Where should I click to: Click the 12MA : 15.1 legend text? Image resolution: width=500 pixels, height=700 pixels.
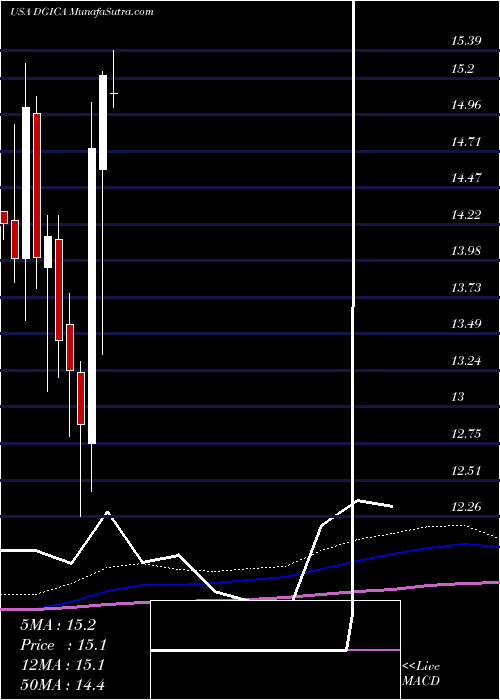coord(63,665)
